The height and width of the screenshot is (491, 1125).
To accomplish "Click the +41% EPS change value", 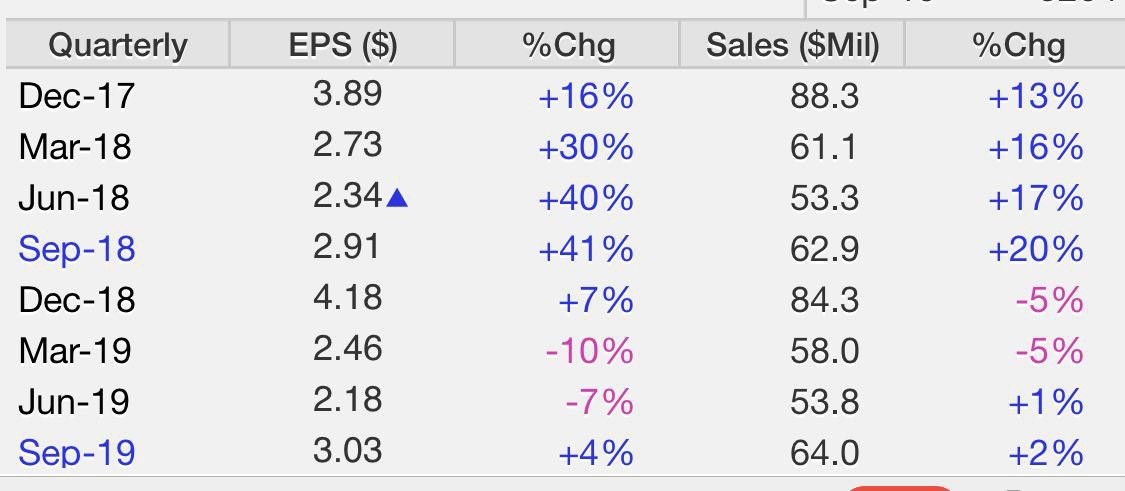I will click(x=585, y=249).
